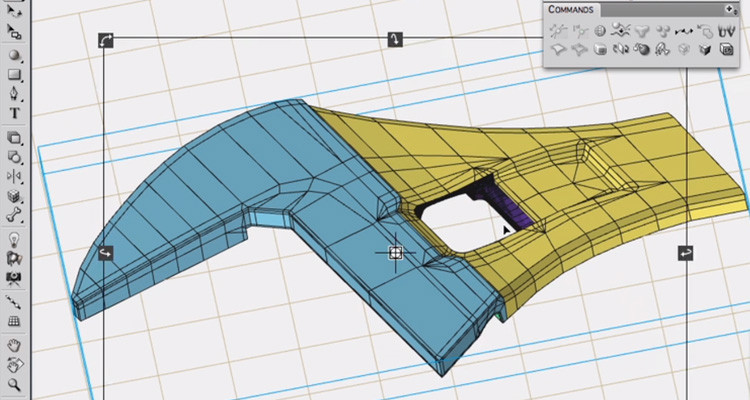Click the wireframe globe command icon

coord(600,32)
